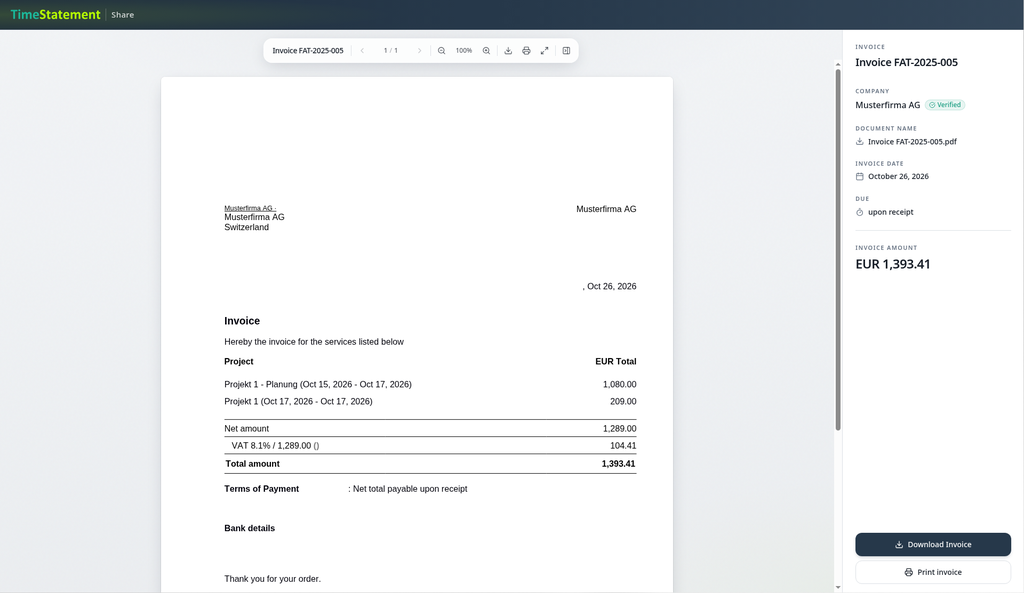1024x593 pixels.
Task: Click the EUR Total column header
Action: 615,361
